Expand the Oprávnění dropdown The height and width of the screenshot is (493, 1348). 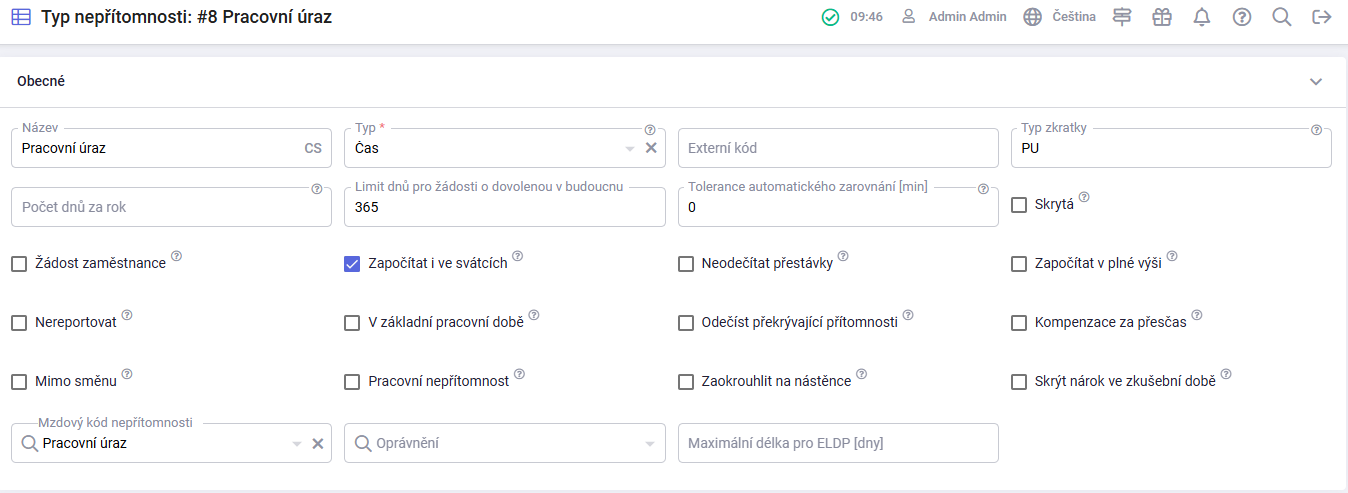tap(650, 444)
